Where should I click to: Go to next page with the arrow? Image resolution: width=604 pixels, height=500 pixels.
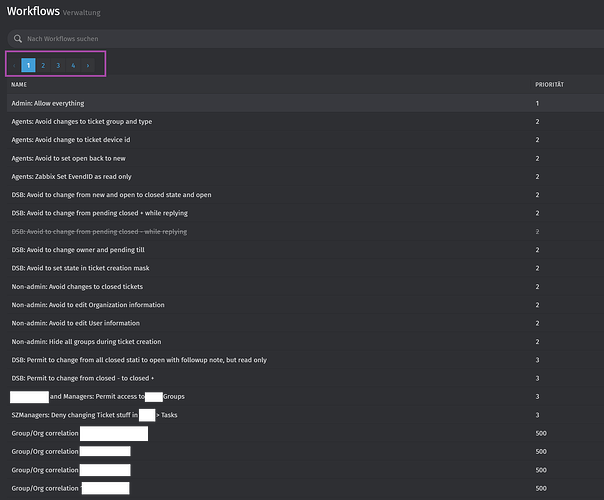(88, 65)
